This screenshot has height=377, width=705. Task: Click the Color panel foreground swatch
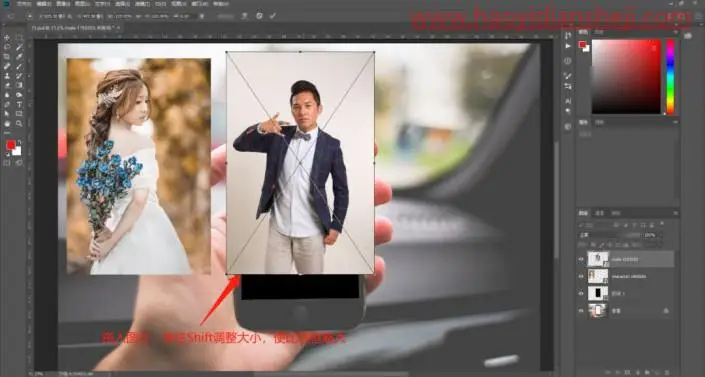[x=582, y=44]
